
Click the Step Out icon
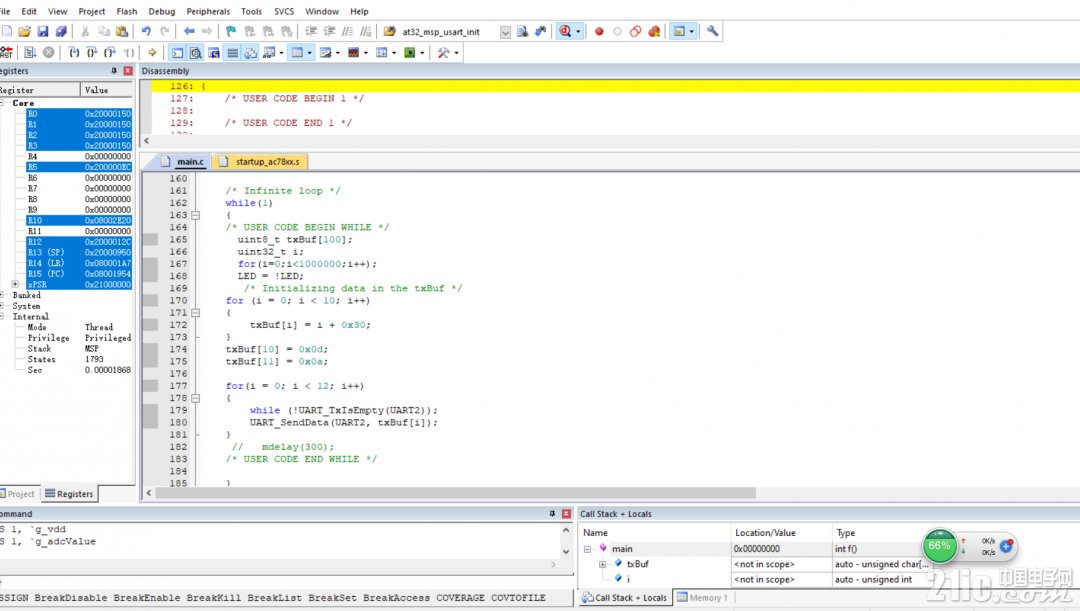110,52
